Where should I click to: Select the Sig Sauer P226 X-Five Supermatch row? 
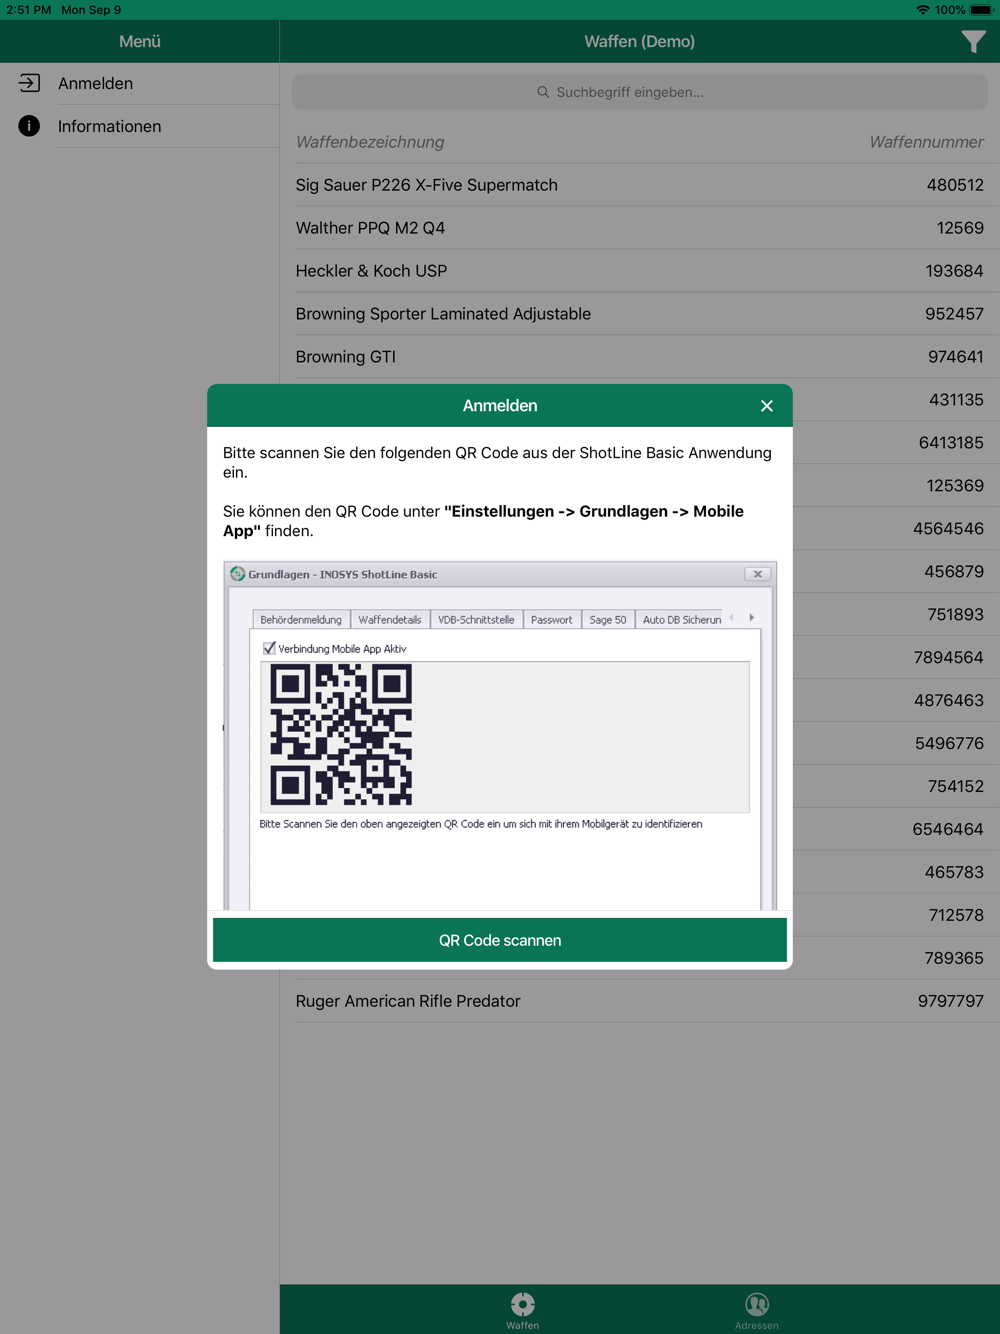[640, 185]
